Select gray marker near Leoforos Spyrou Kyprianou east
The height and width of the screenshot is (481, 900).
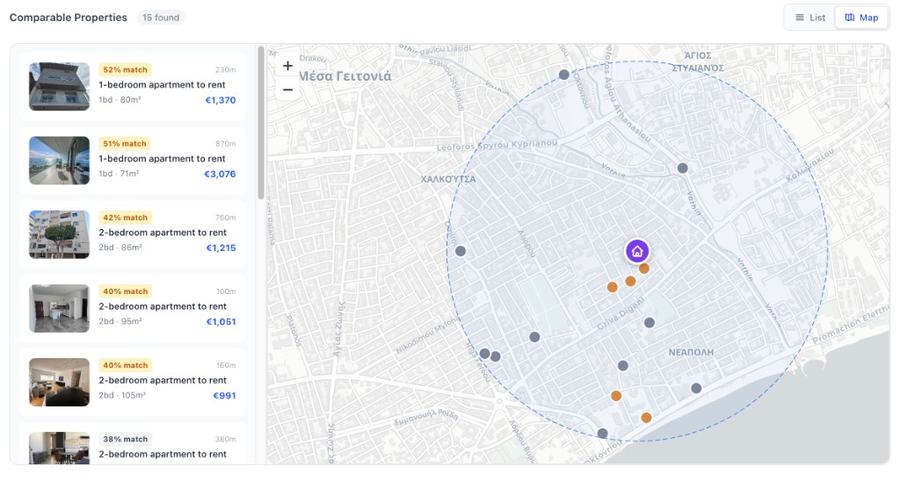pyautogui.click(x=682, y=168)
